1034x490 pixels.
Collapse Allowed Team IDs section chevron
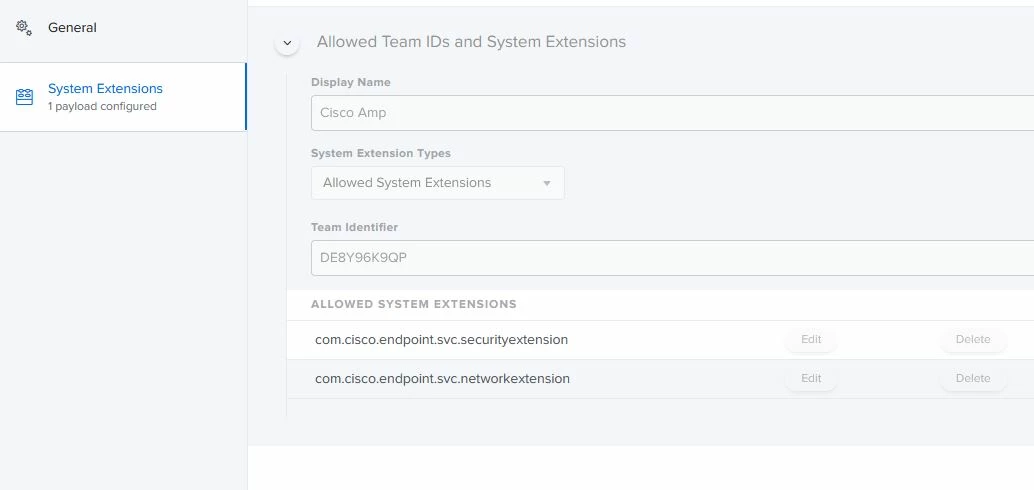point(287,42)
